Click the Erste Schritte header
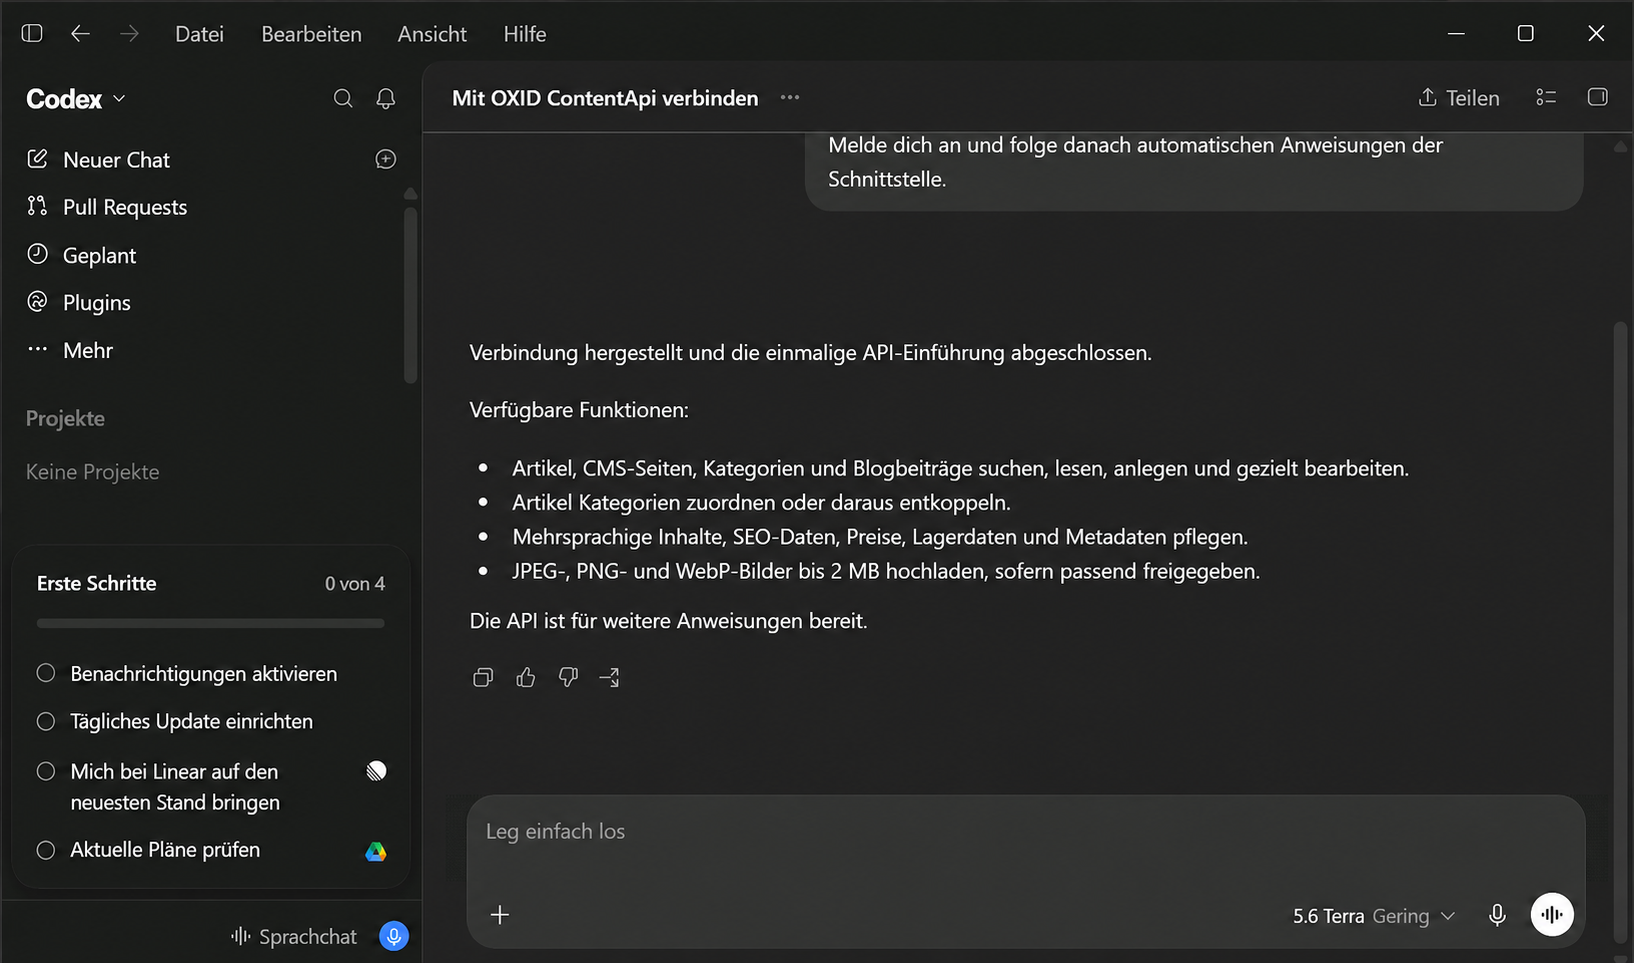The height and width of the screenshot is (963, 1634). pyautogui.click(x=97, y=583)
